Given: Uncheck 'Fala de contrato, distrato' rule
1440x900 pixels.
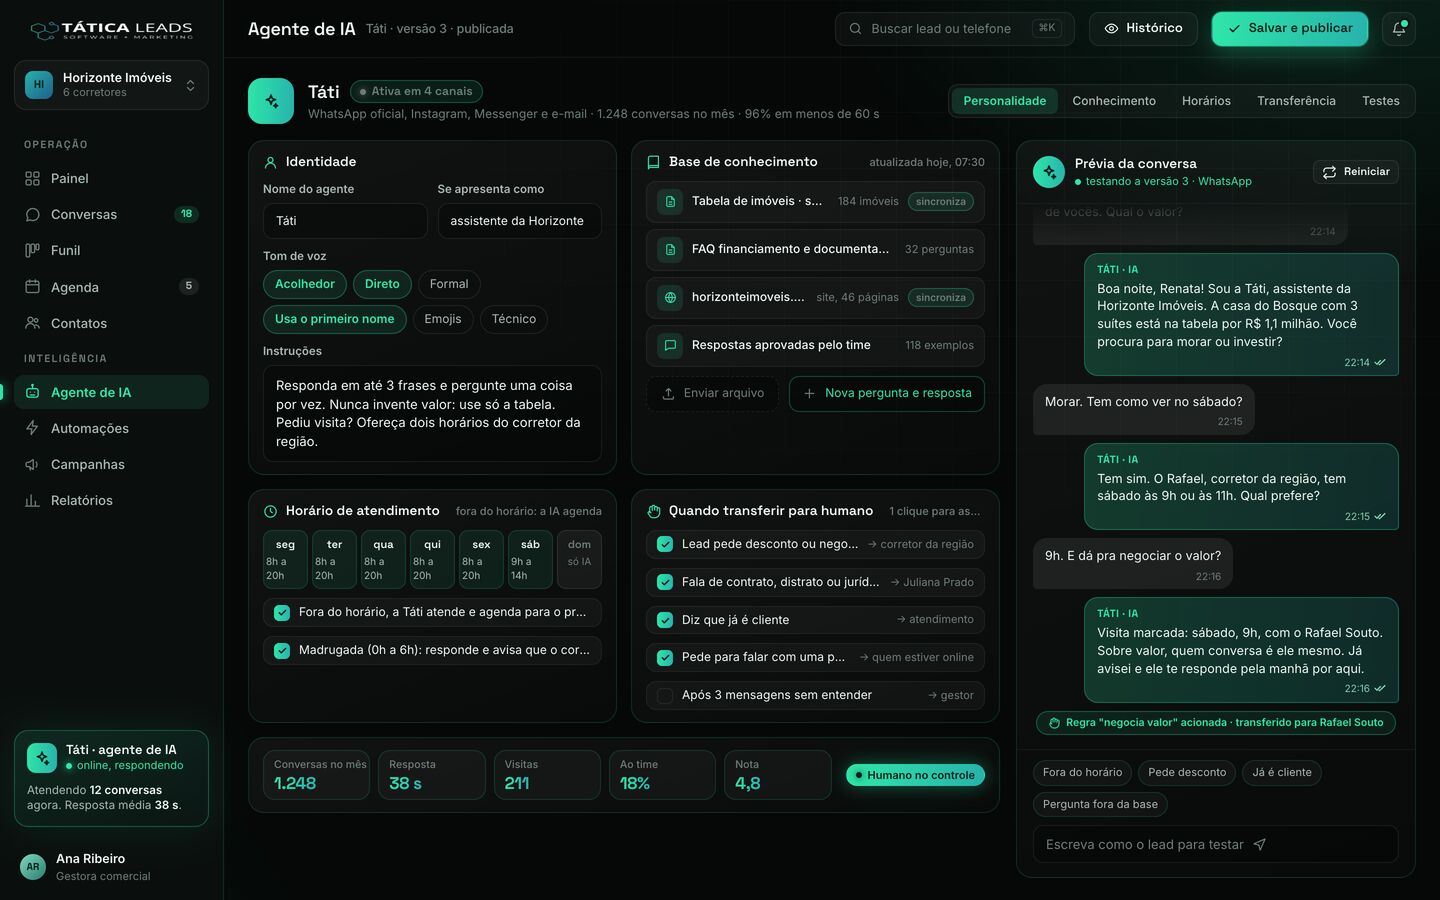Looking at the screenshot, I should point(665,582).
